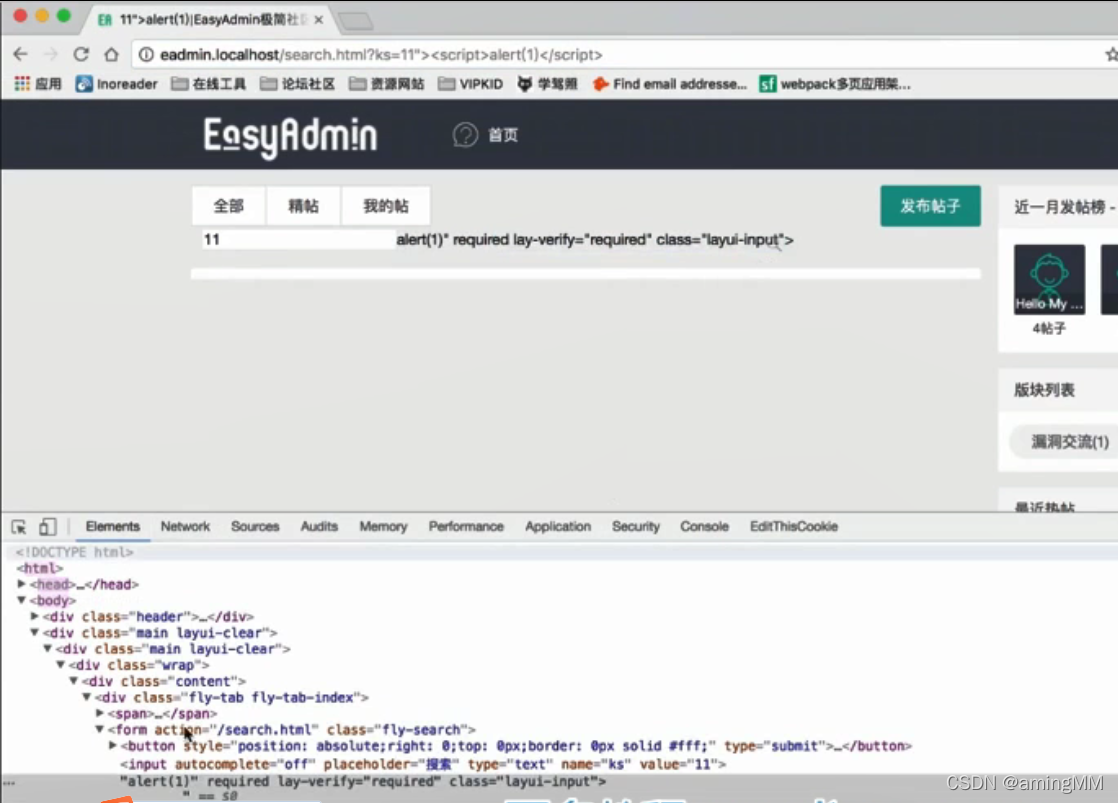Image resolution: width=1118 pixels, height=803 pixels.
Task: Click the Hello My user avatar
Action: (1050, 280)
